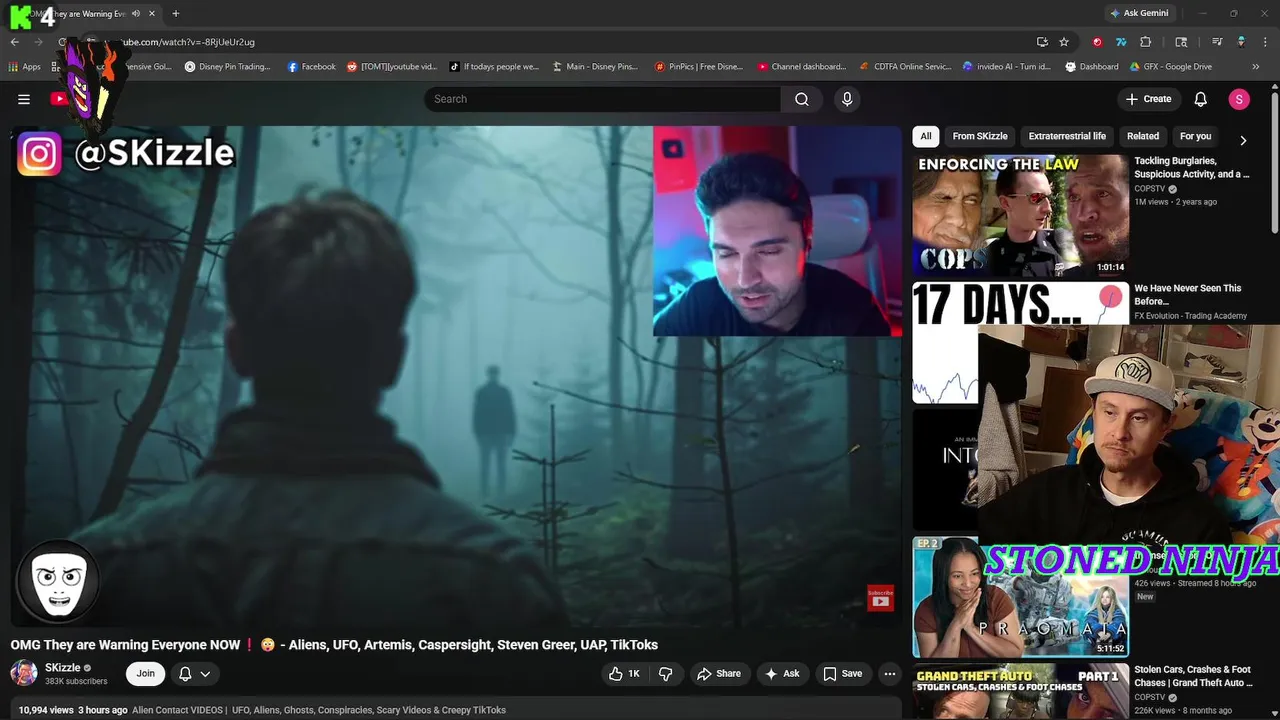Click the Ask button under the video
Image resolution: width=1280 pixels, height=720 pixels.
pos(782,674)
